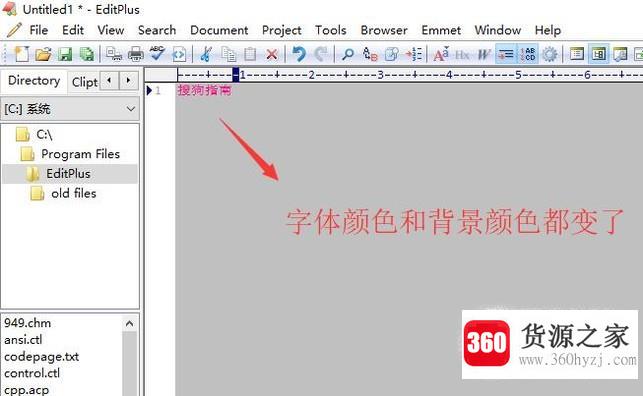The height and width of the screenshot is (396, 643).
Task: Toggle the auto indent toolbar button
Action: (506, 54)
